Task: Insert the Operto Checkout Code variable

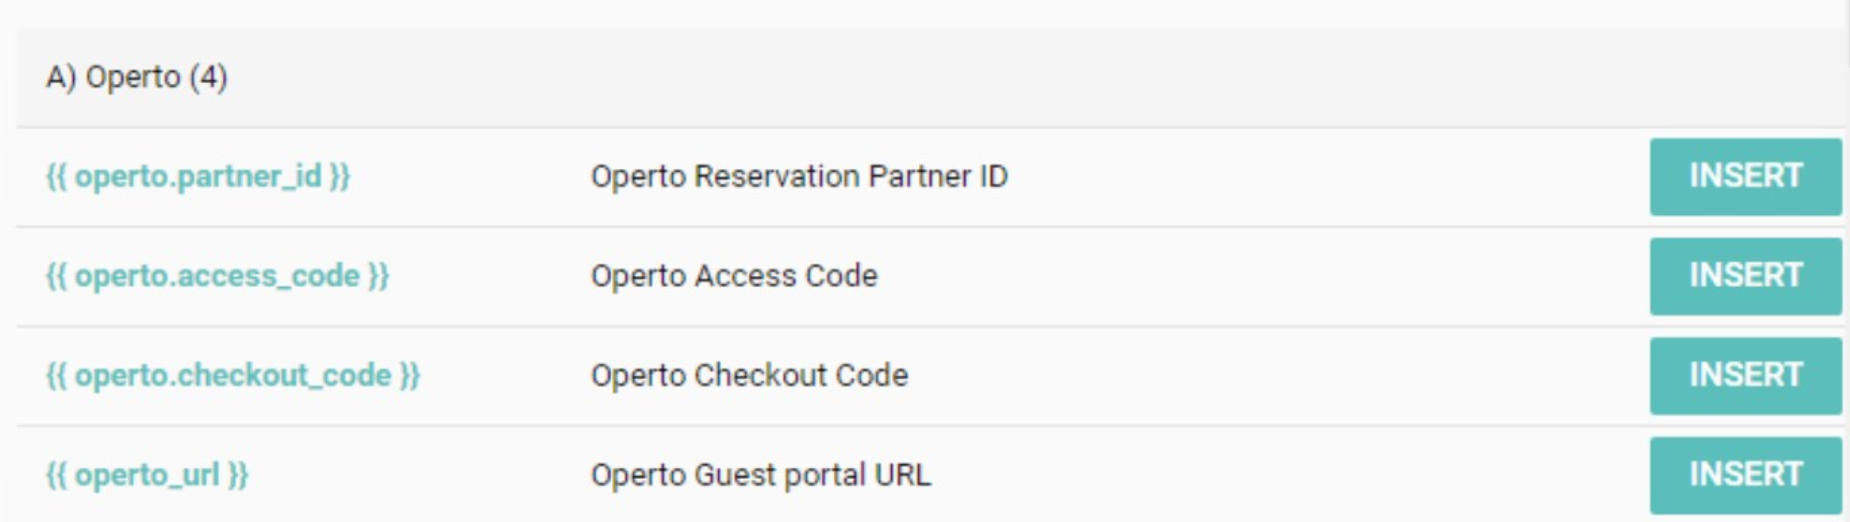Action: pyautogui.click(x=1745, y=376)
